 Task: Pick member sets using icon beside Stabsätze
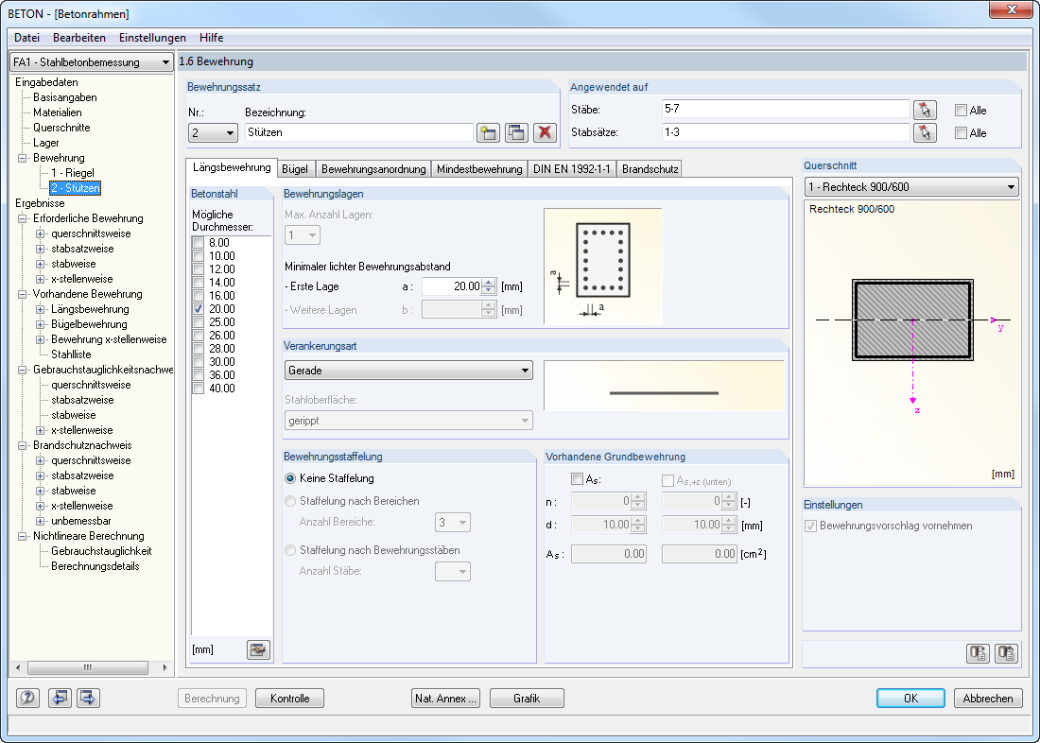tap(925, 133)
